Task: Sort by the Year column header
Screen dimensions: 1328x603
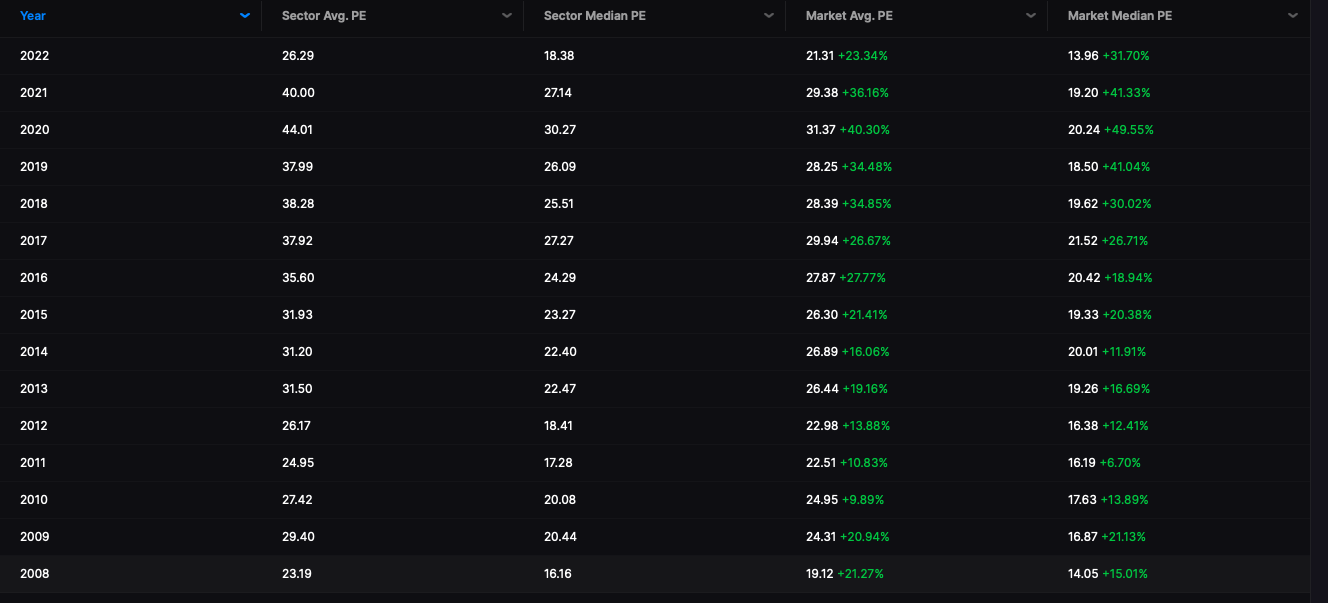Action: 33,16
